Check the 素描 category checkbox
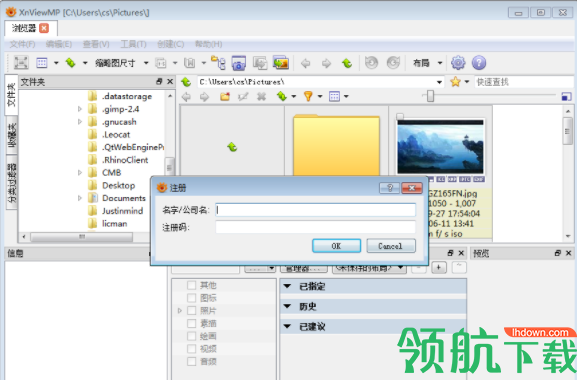Image resolution: width=577 pixels, height=380 pixels. [191, 323]
